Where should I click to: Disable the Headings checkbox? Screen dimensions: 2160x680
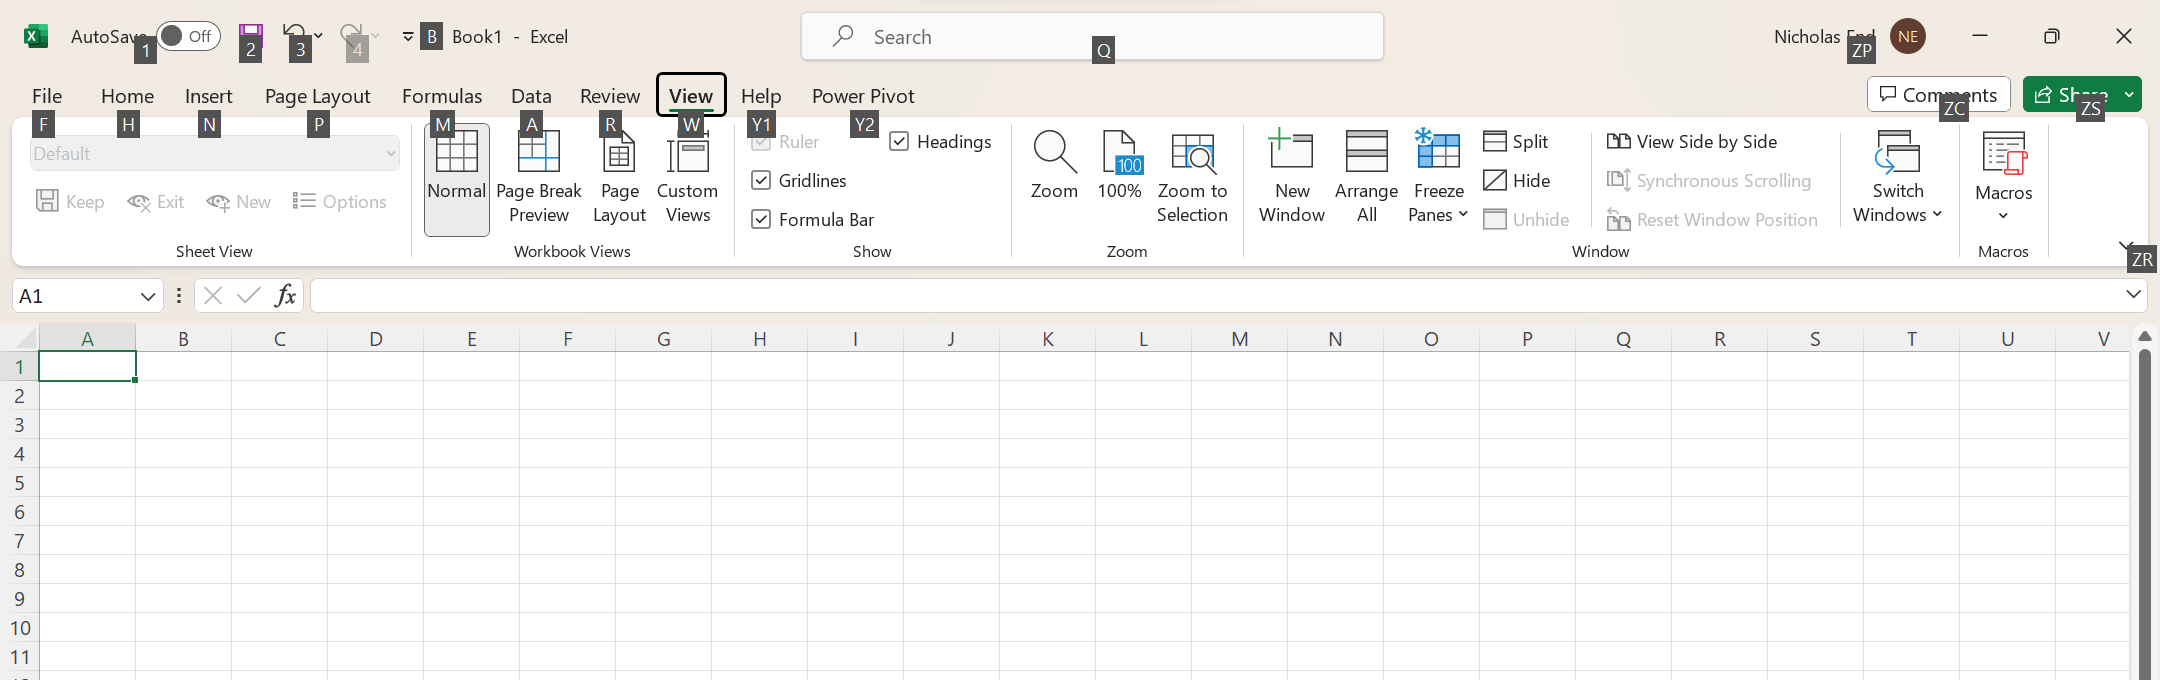pyautogui.click(x=899, y=142)
